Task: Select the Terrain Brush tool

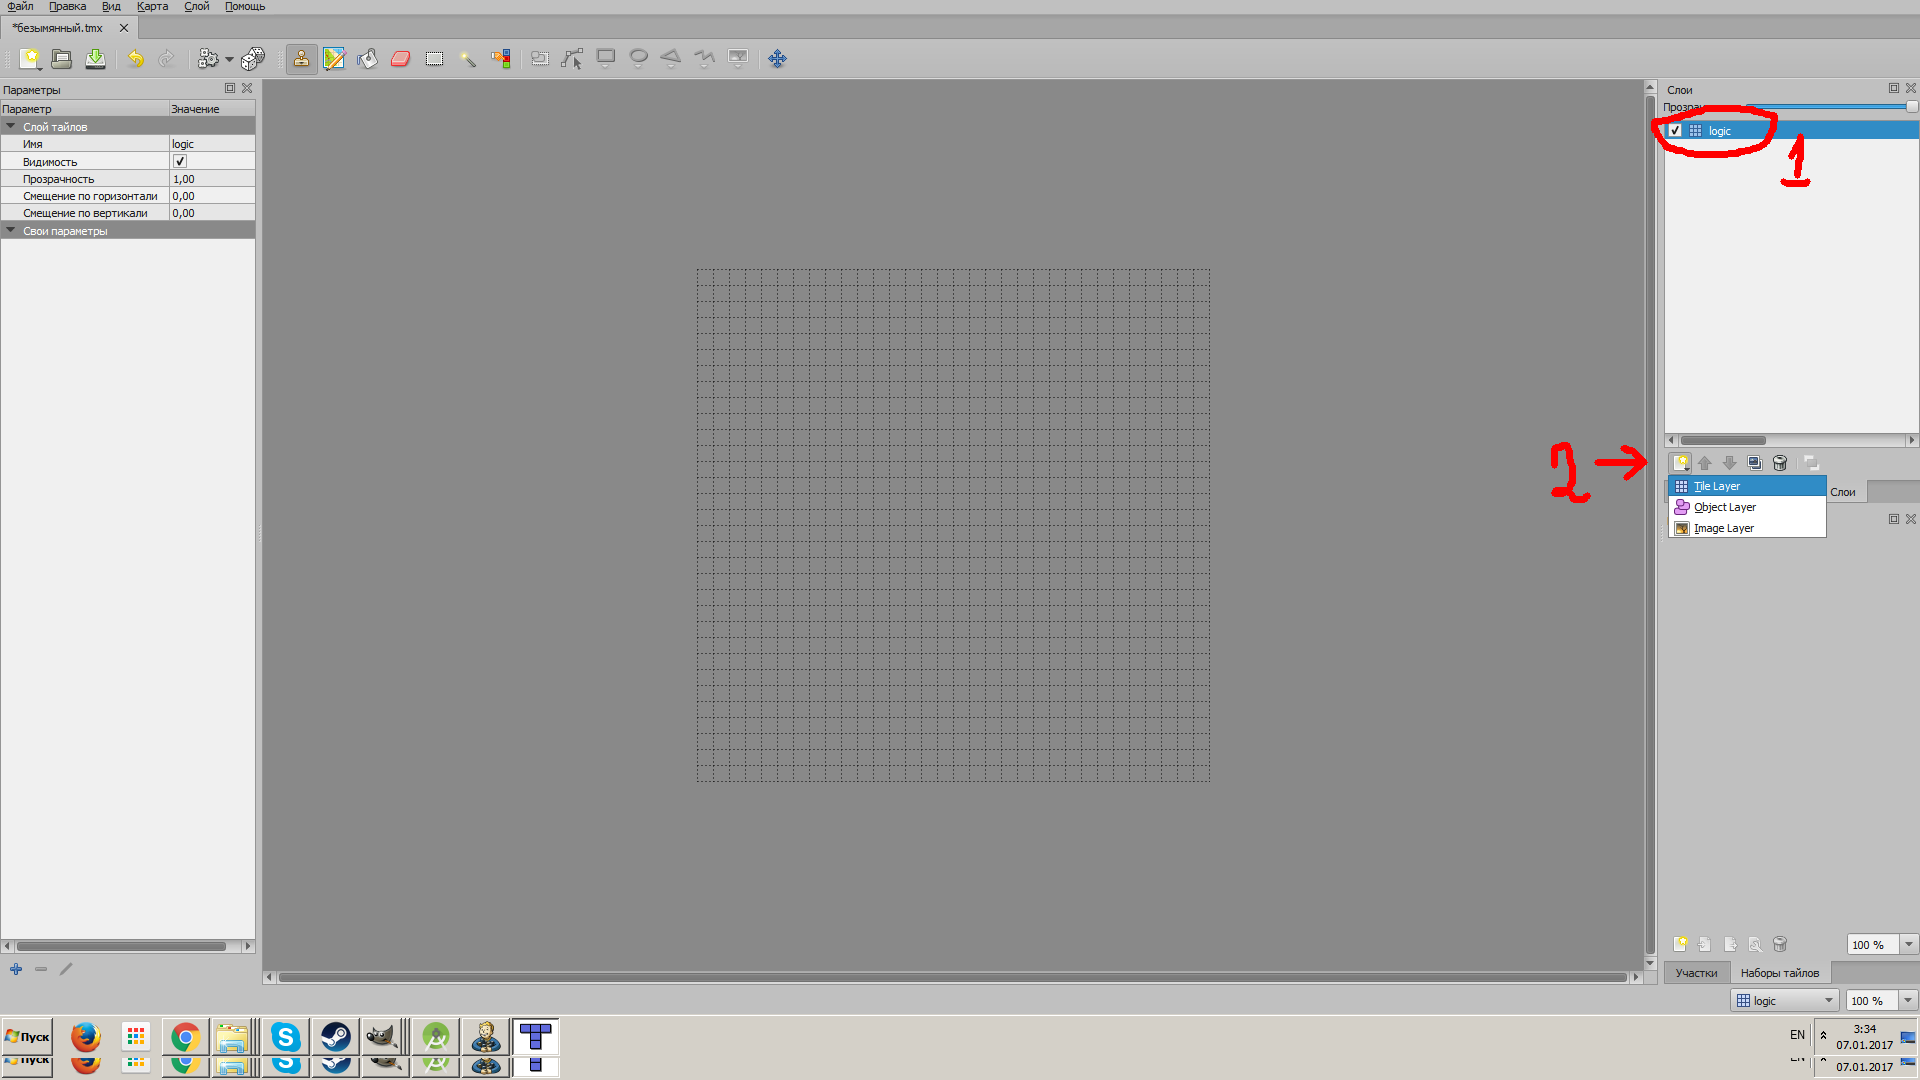Action: [334, 59]
